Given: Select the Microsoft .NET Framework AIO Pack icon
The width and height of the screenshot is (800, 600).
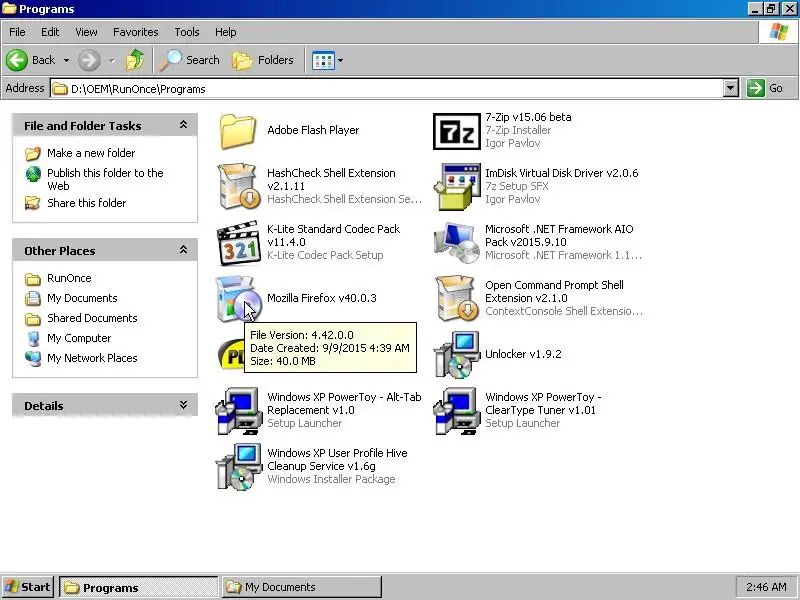Looking at the screenshot, I should tap(457, 243).
